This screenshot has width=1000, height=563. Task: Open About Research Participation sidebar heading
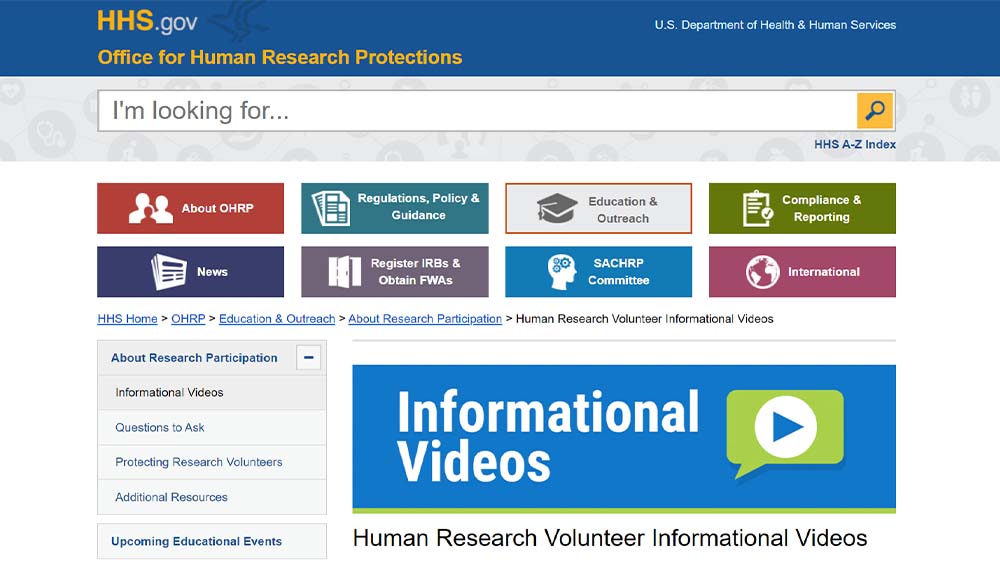click(194, 358)
